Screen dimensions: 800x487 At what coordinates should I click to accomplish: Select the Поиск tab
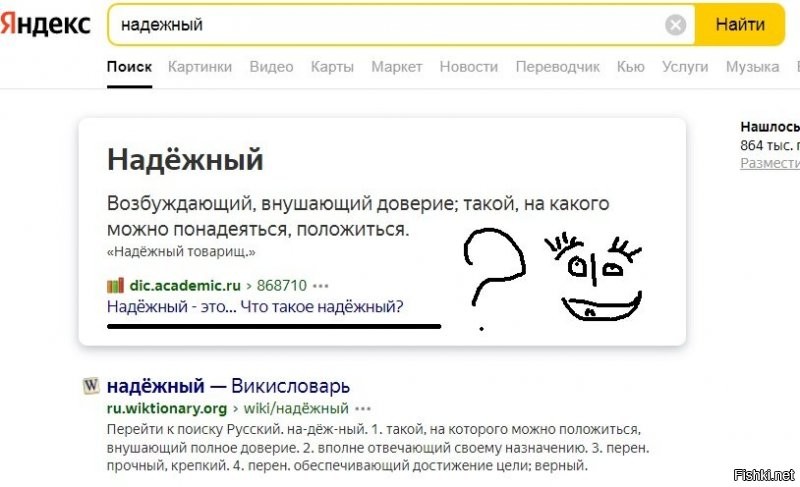129,67
